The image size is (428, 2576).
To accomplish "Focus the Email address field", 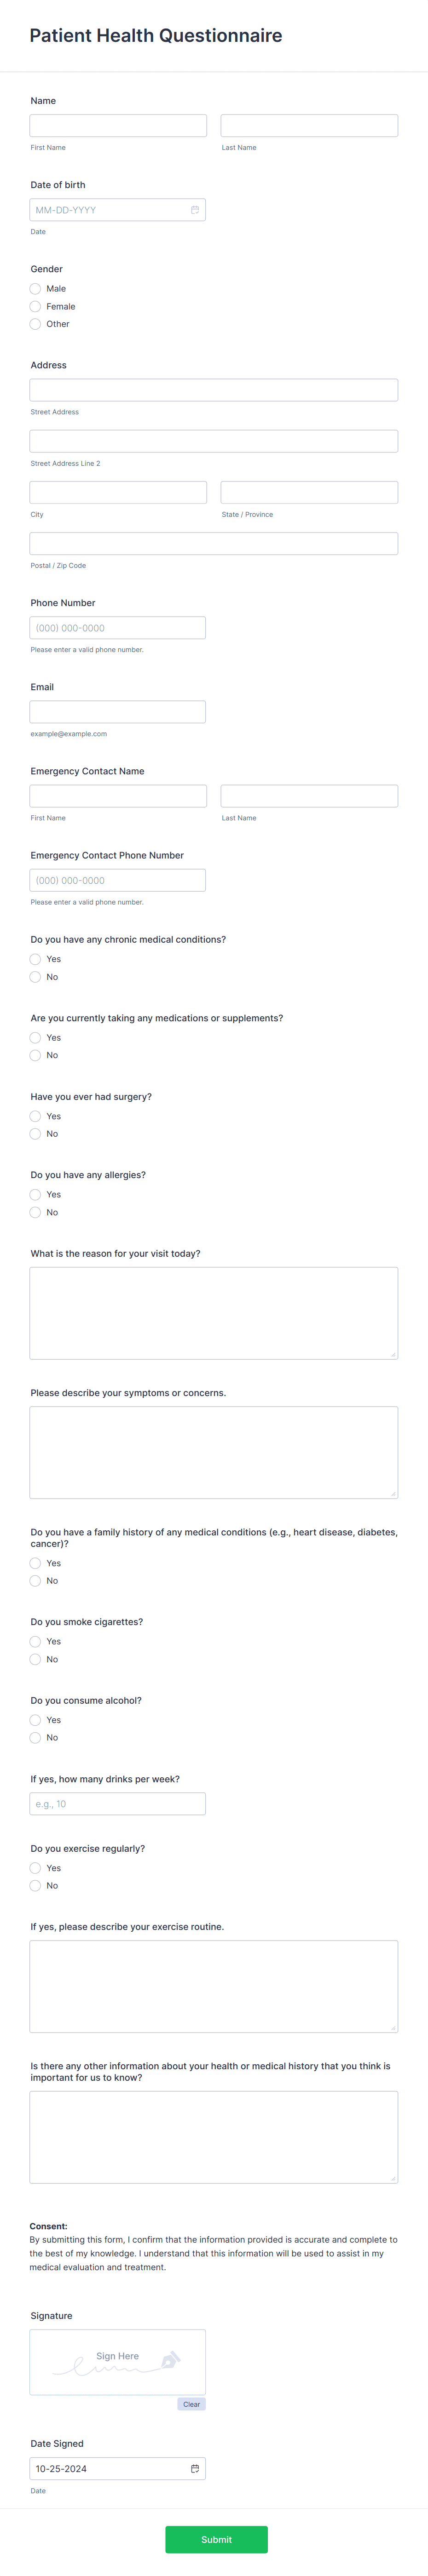I will (x=117, y=711).
